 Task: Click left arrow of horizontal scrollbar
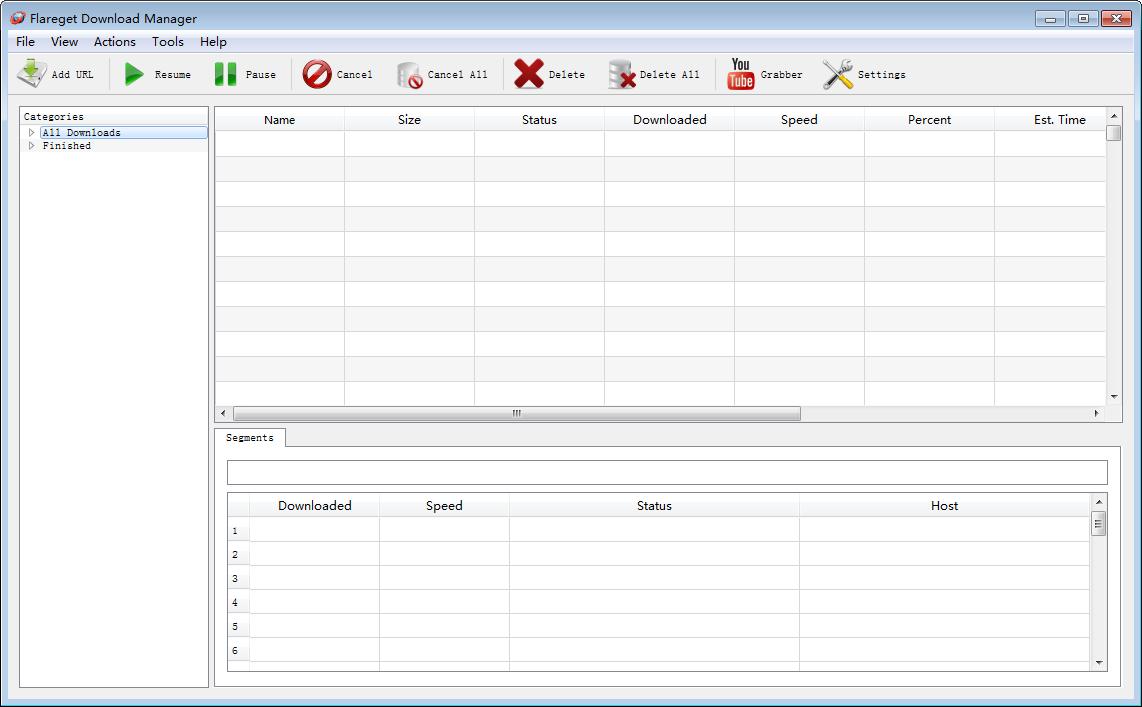[x=224, y=414]
